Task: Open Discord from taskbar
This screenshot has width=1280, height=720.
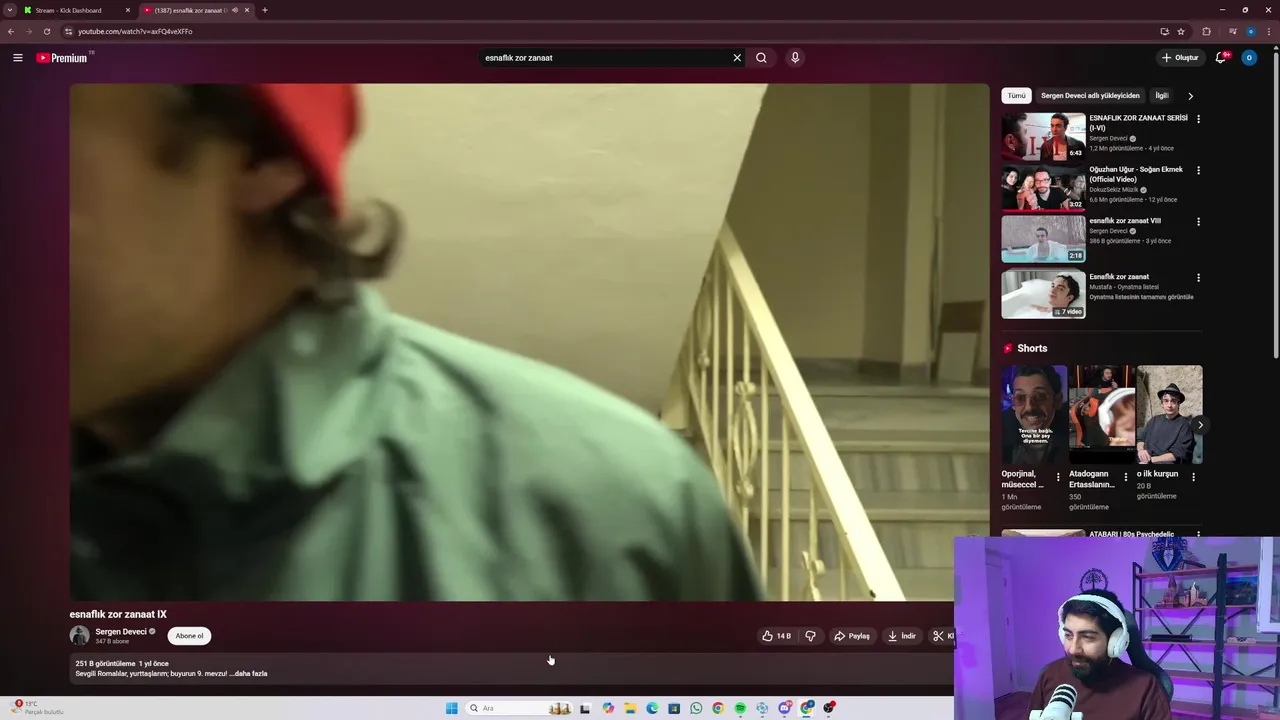Action: click(x=785, y=708)
